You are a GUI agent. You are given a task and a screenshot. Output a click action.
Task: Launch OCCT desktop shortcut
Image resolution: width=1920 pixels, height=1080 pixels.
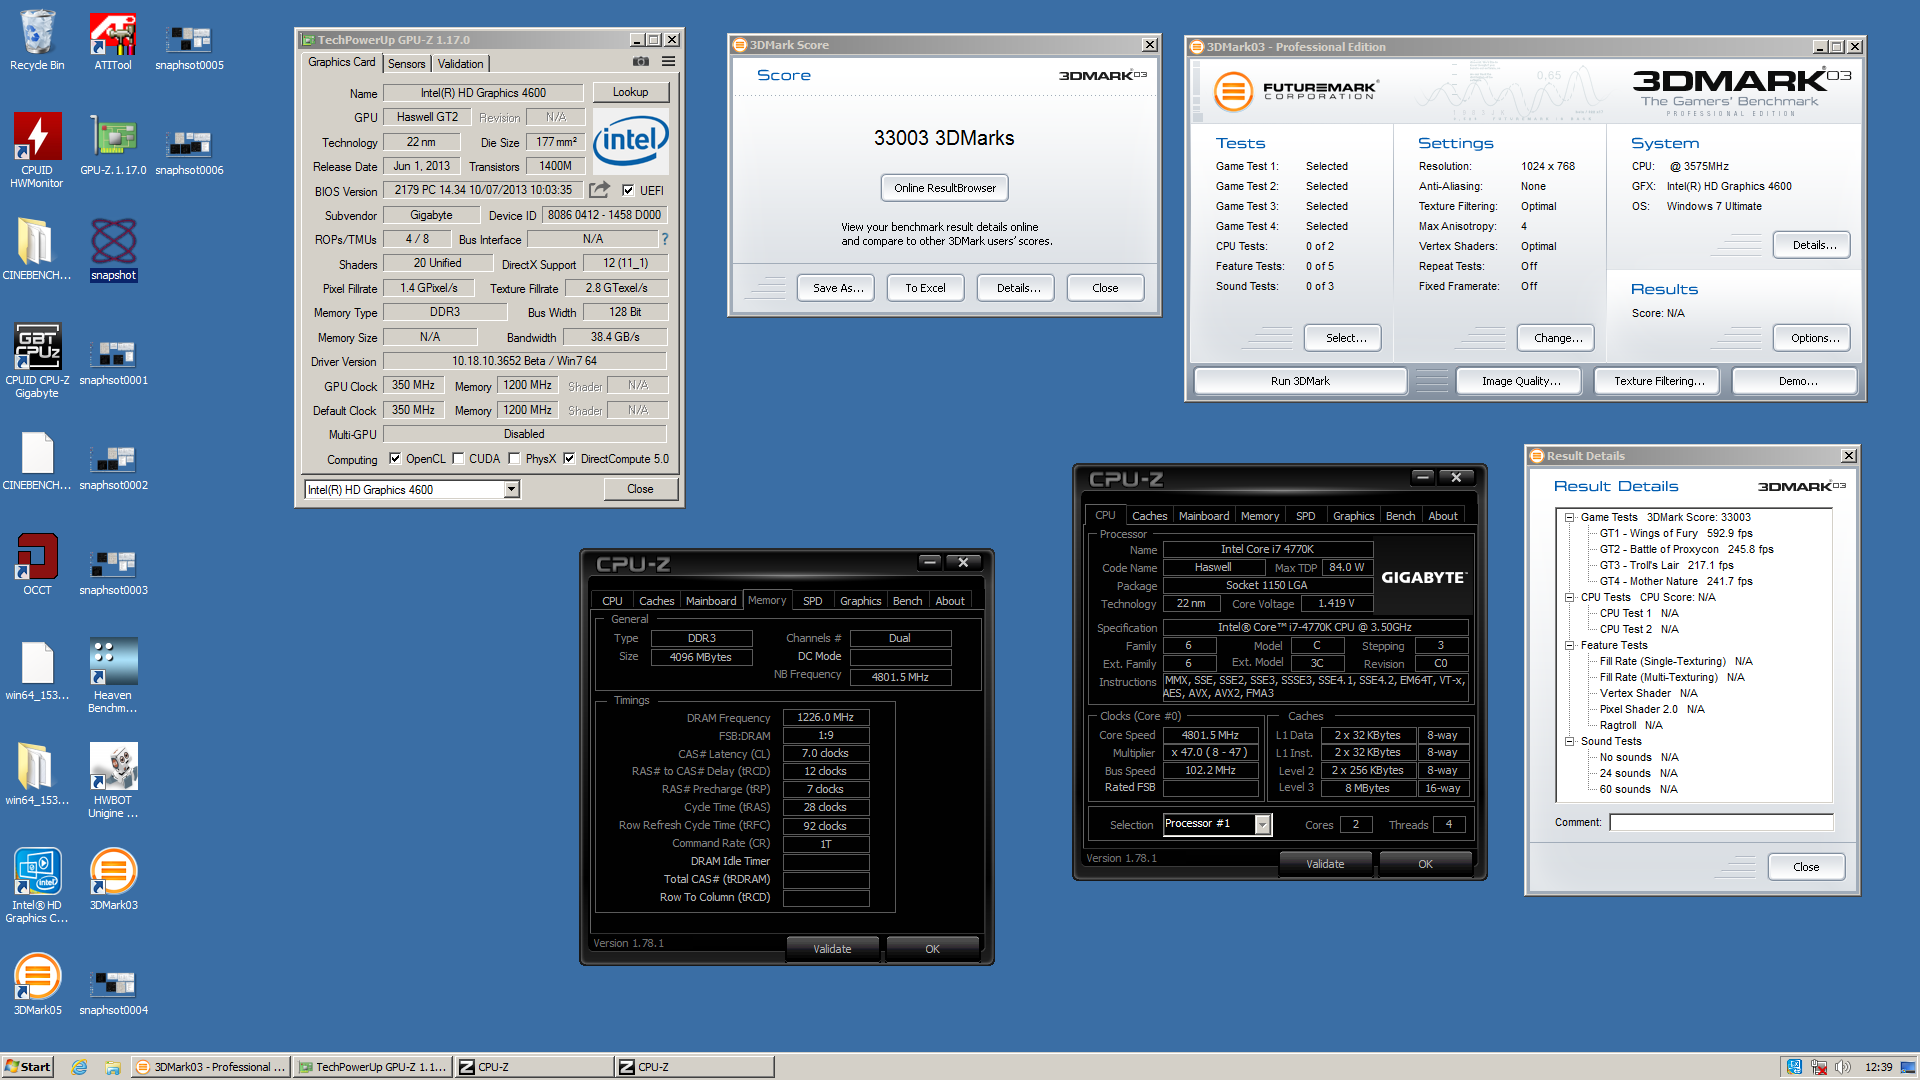pyautogui.click(x=37, y=565)
